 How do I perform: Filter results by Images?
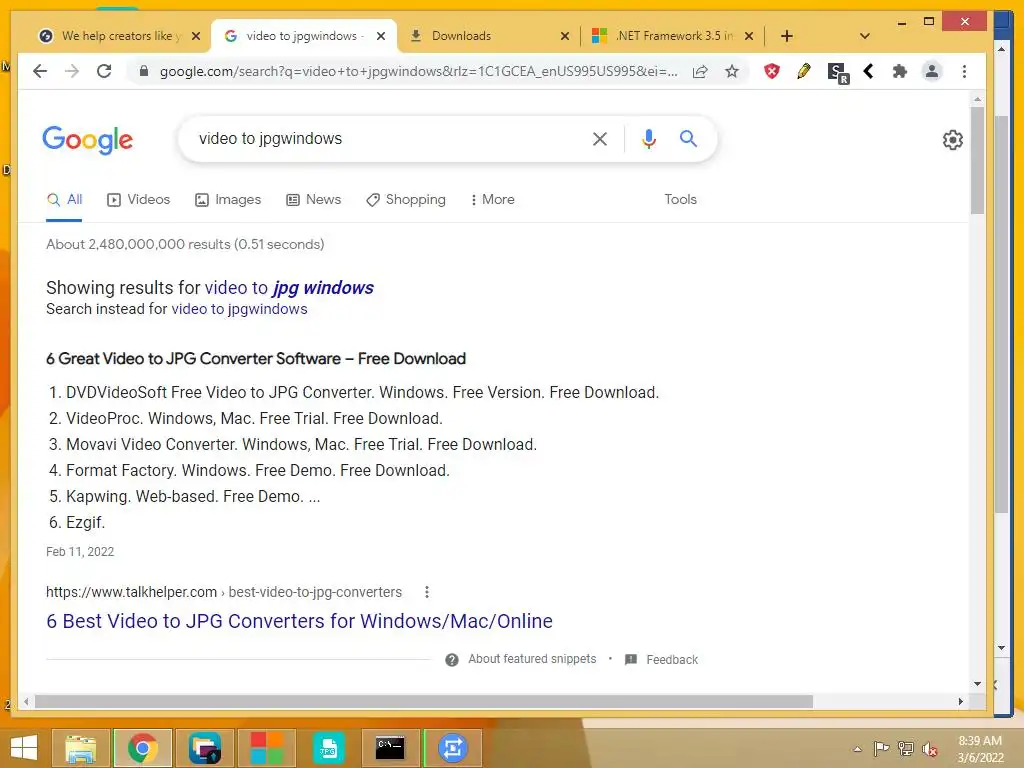228,199
